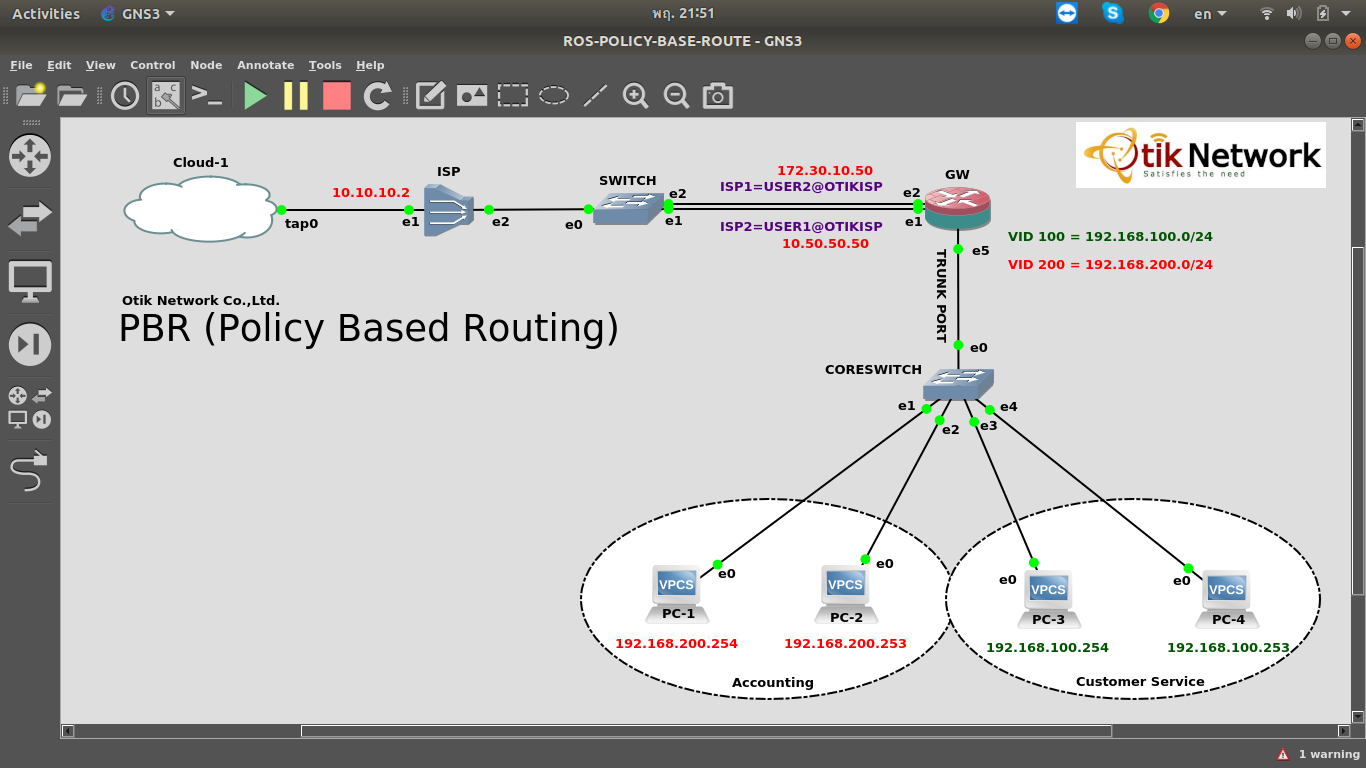Open the system power and volume menu
Viewport: 1366px width, 768px height.
coord(1305,13)
